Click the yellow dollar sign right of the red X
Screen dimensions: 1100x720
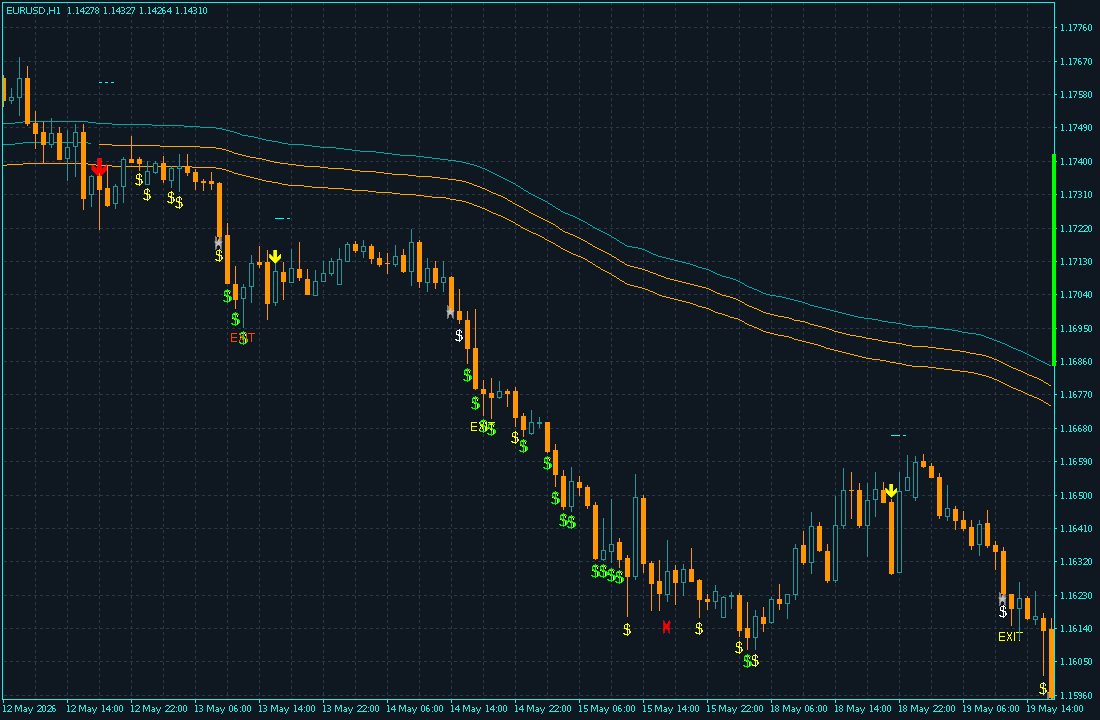699,629
